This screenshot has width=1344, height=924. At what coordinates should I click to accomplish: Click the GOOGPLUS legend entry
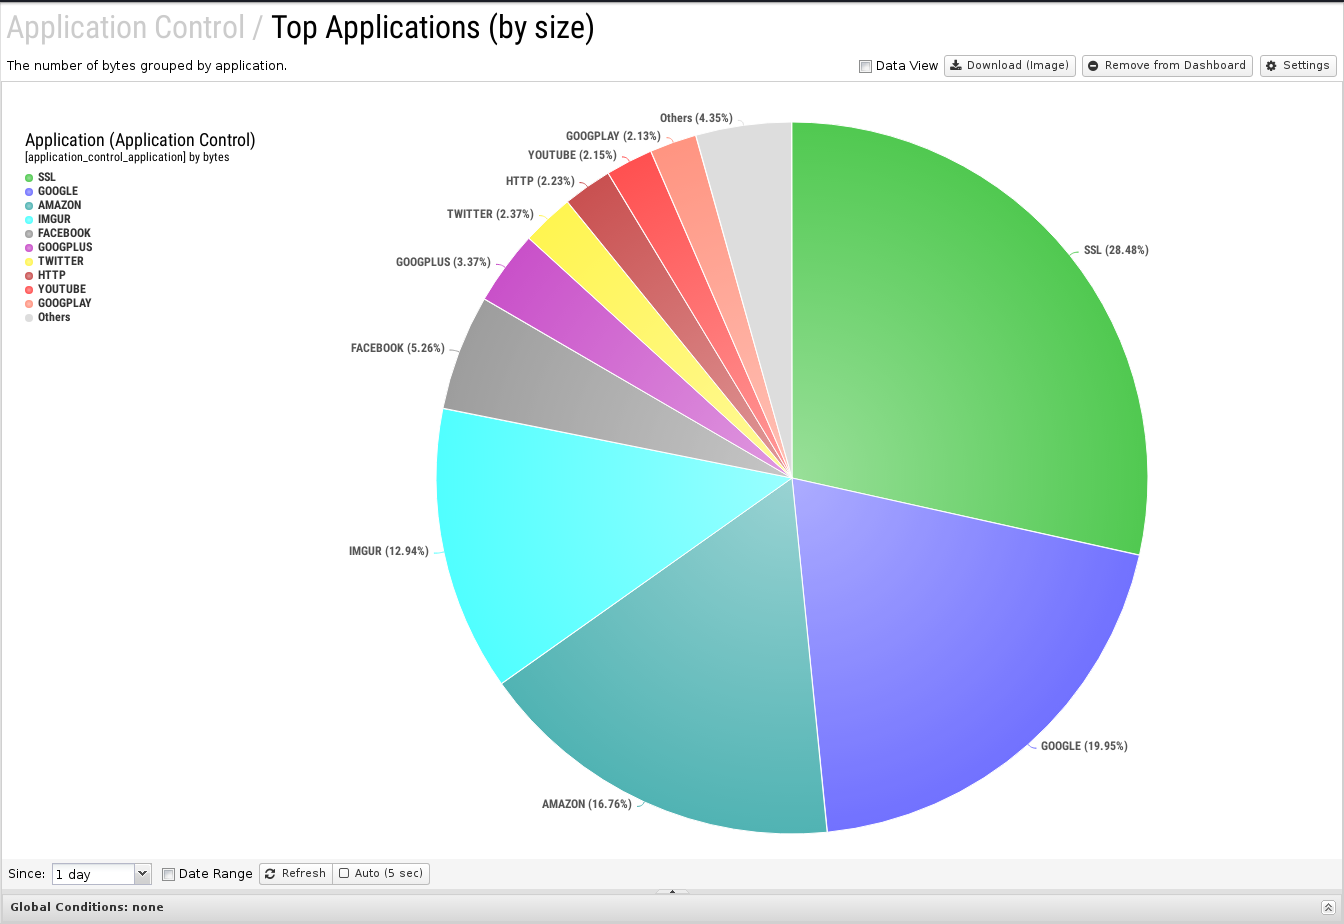[59, 247]
